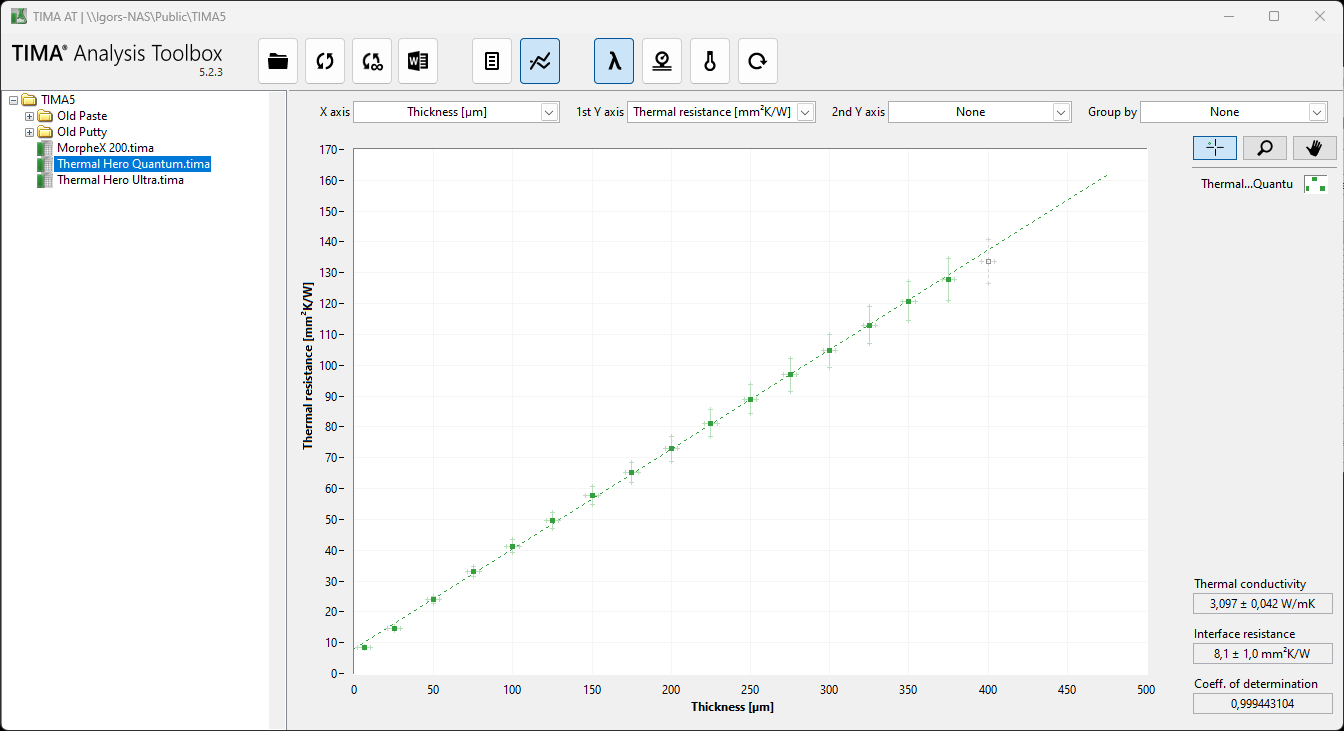1344x731 pixels.
Task: Open a folder with the folder toolbar icon
Action: 278,61
